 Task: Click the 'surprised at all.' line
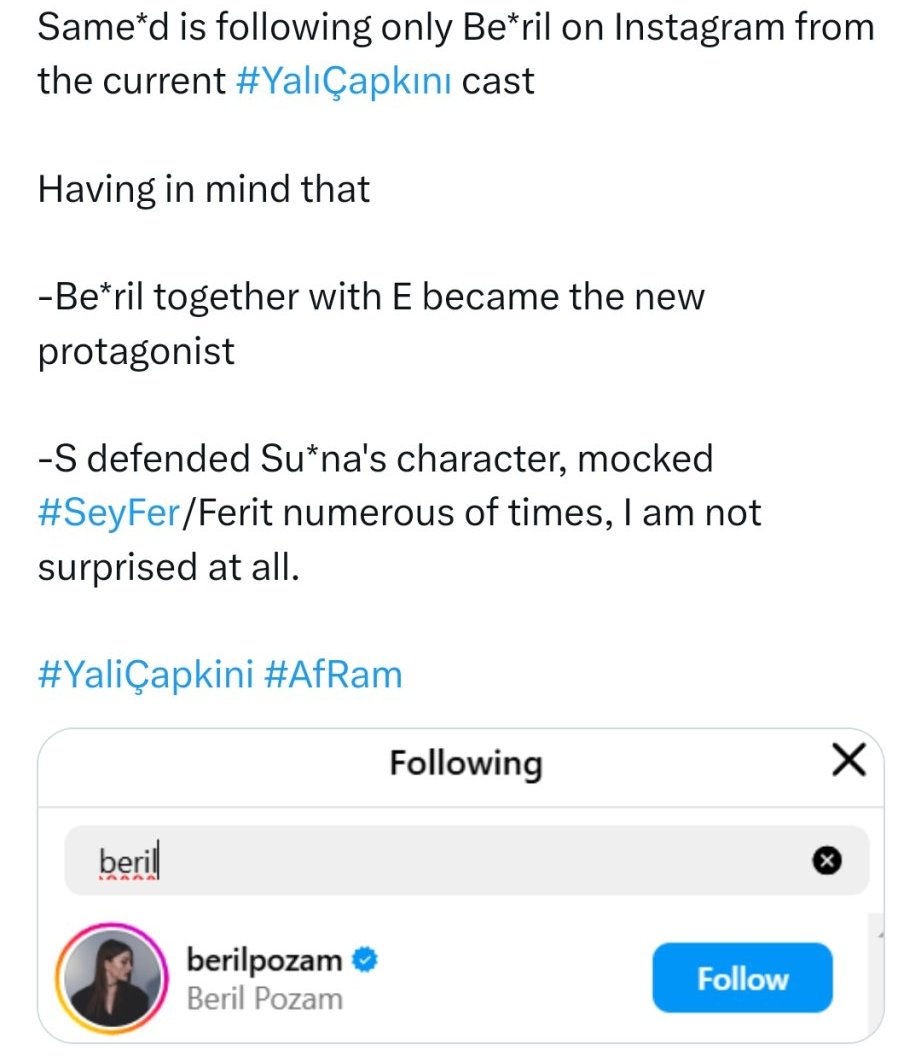(x=168, y=567)
